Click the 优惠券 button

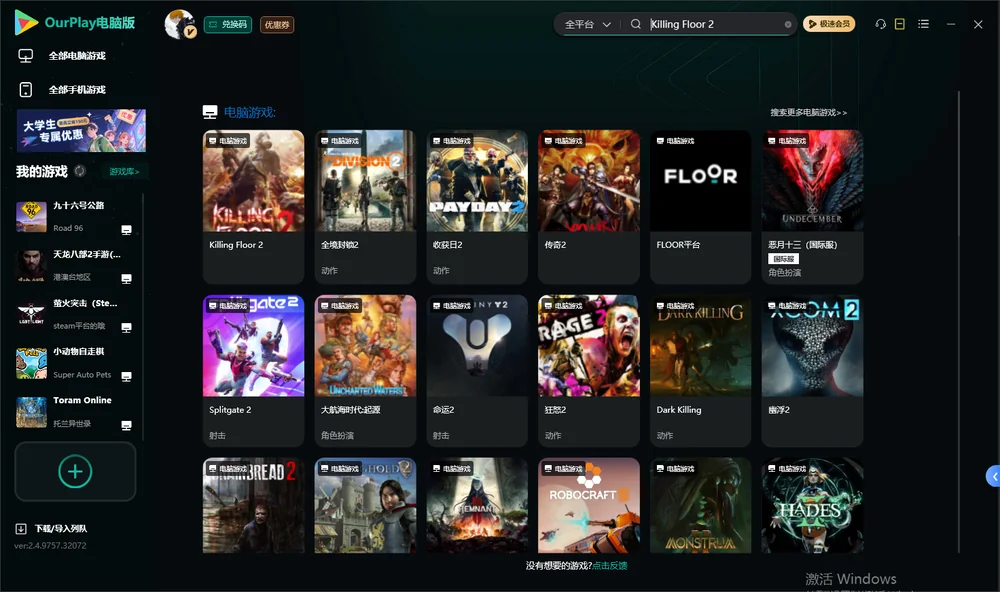tap(277, 24)
